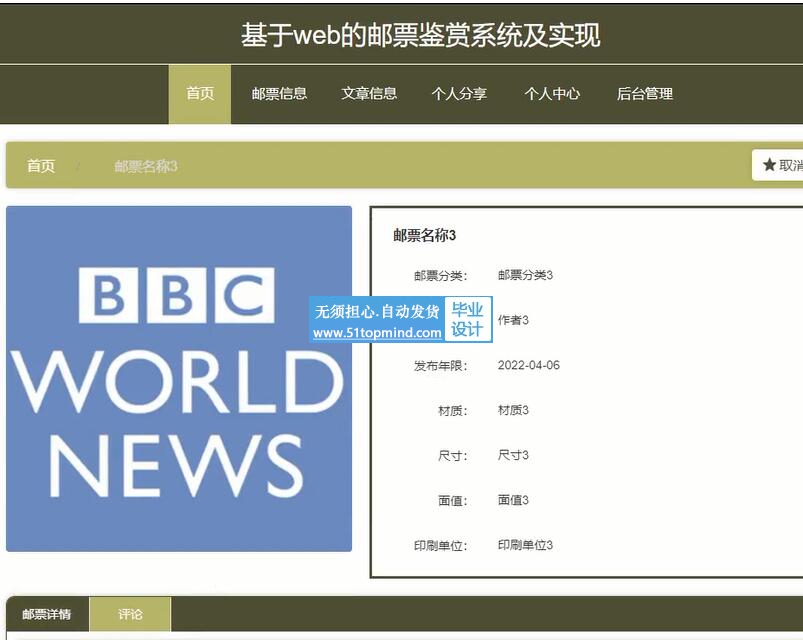Screen dimensions: 803x640
Task: Click the site title 基于web的邮票鉴赏系统及实现
Action: [x=420, y=35]
